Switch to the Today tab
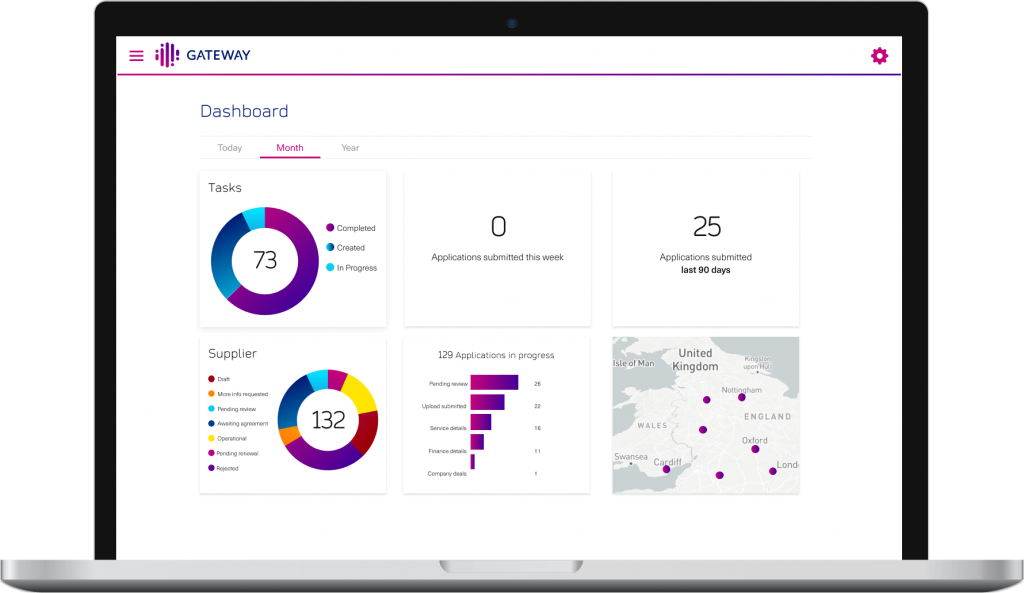 [x=230, y=148]
